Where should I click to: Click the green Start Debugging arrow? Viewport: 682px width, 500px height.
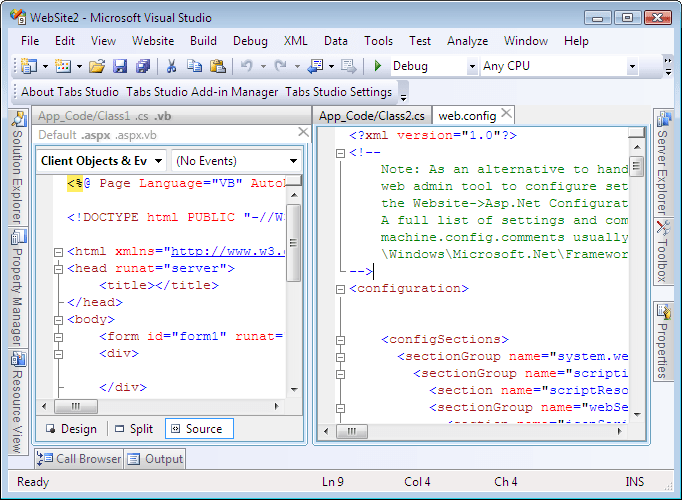378,66
